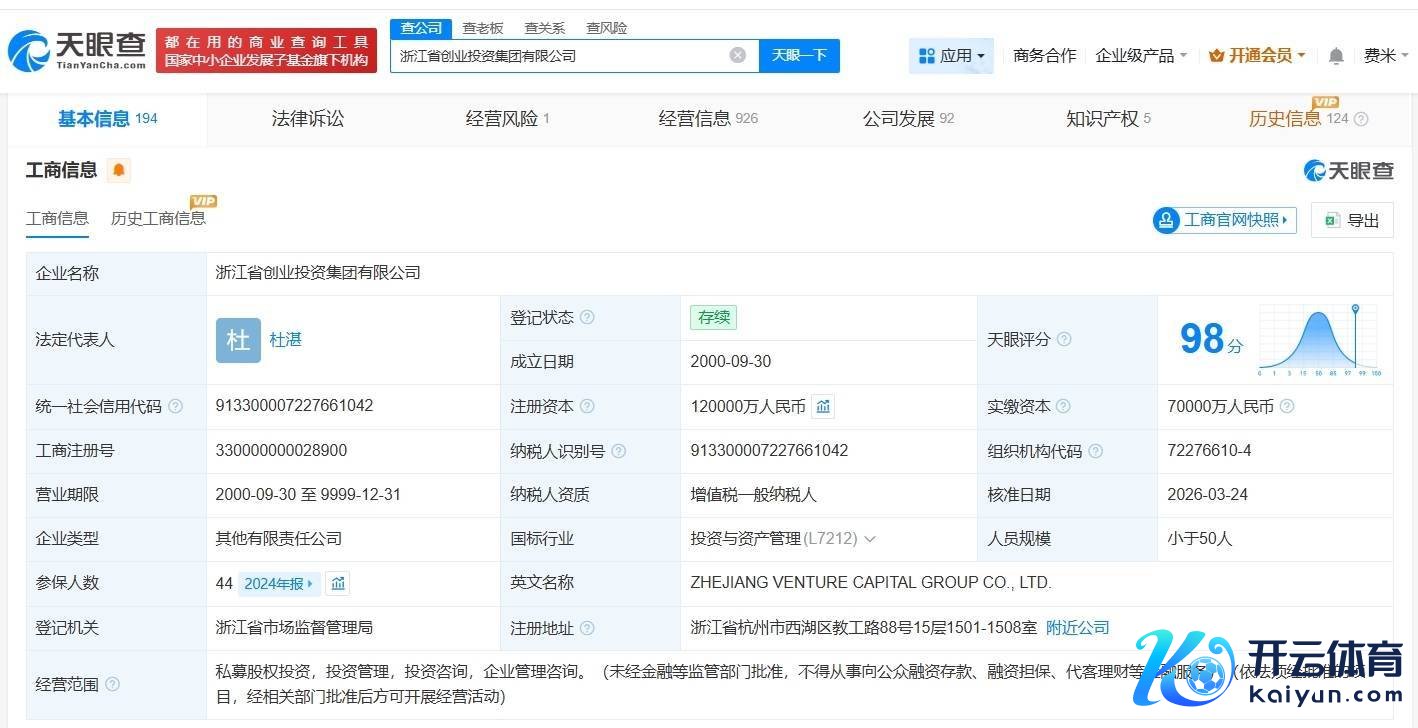Open registered capital chart icon
Screen dimensions: 1418x728
tap(823, 406)
